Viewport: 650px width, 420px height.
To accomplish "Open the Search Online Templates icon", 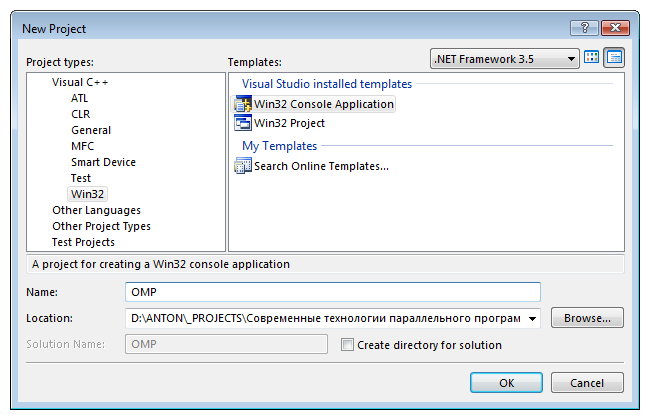I will tap(243, 166).
